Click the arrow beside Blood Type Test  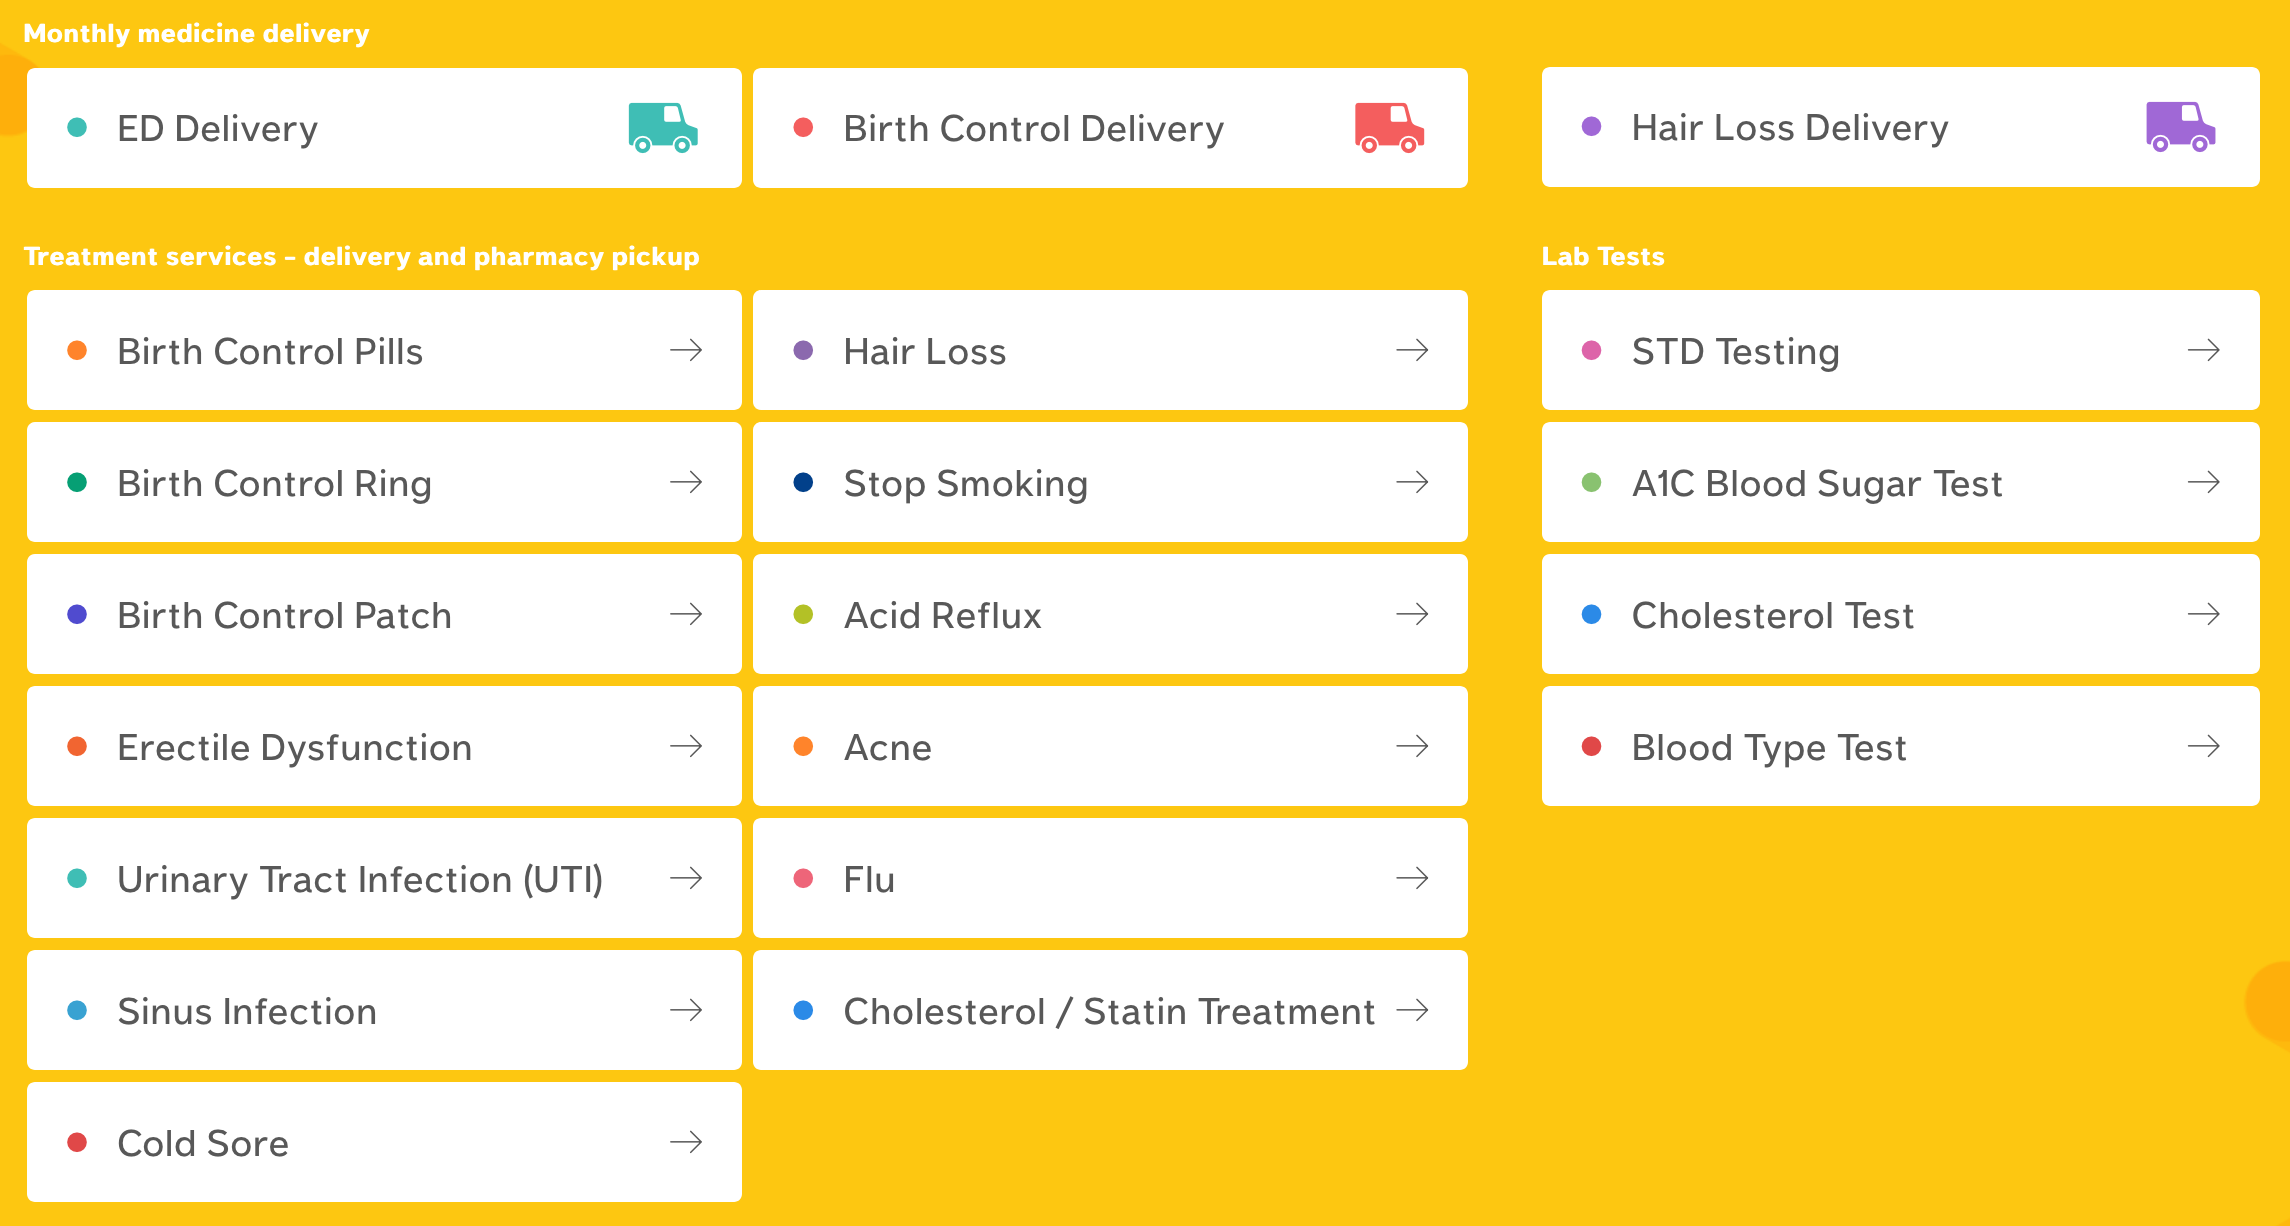[2204, 746]
